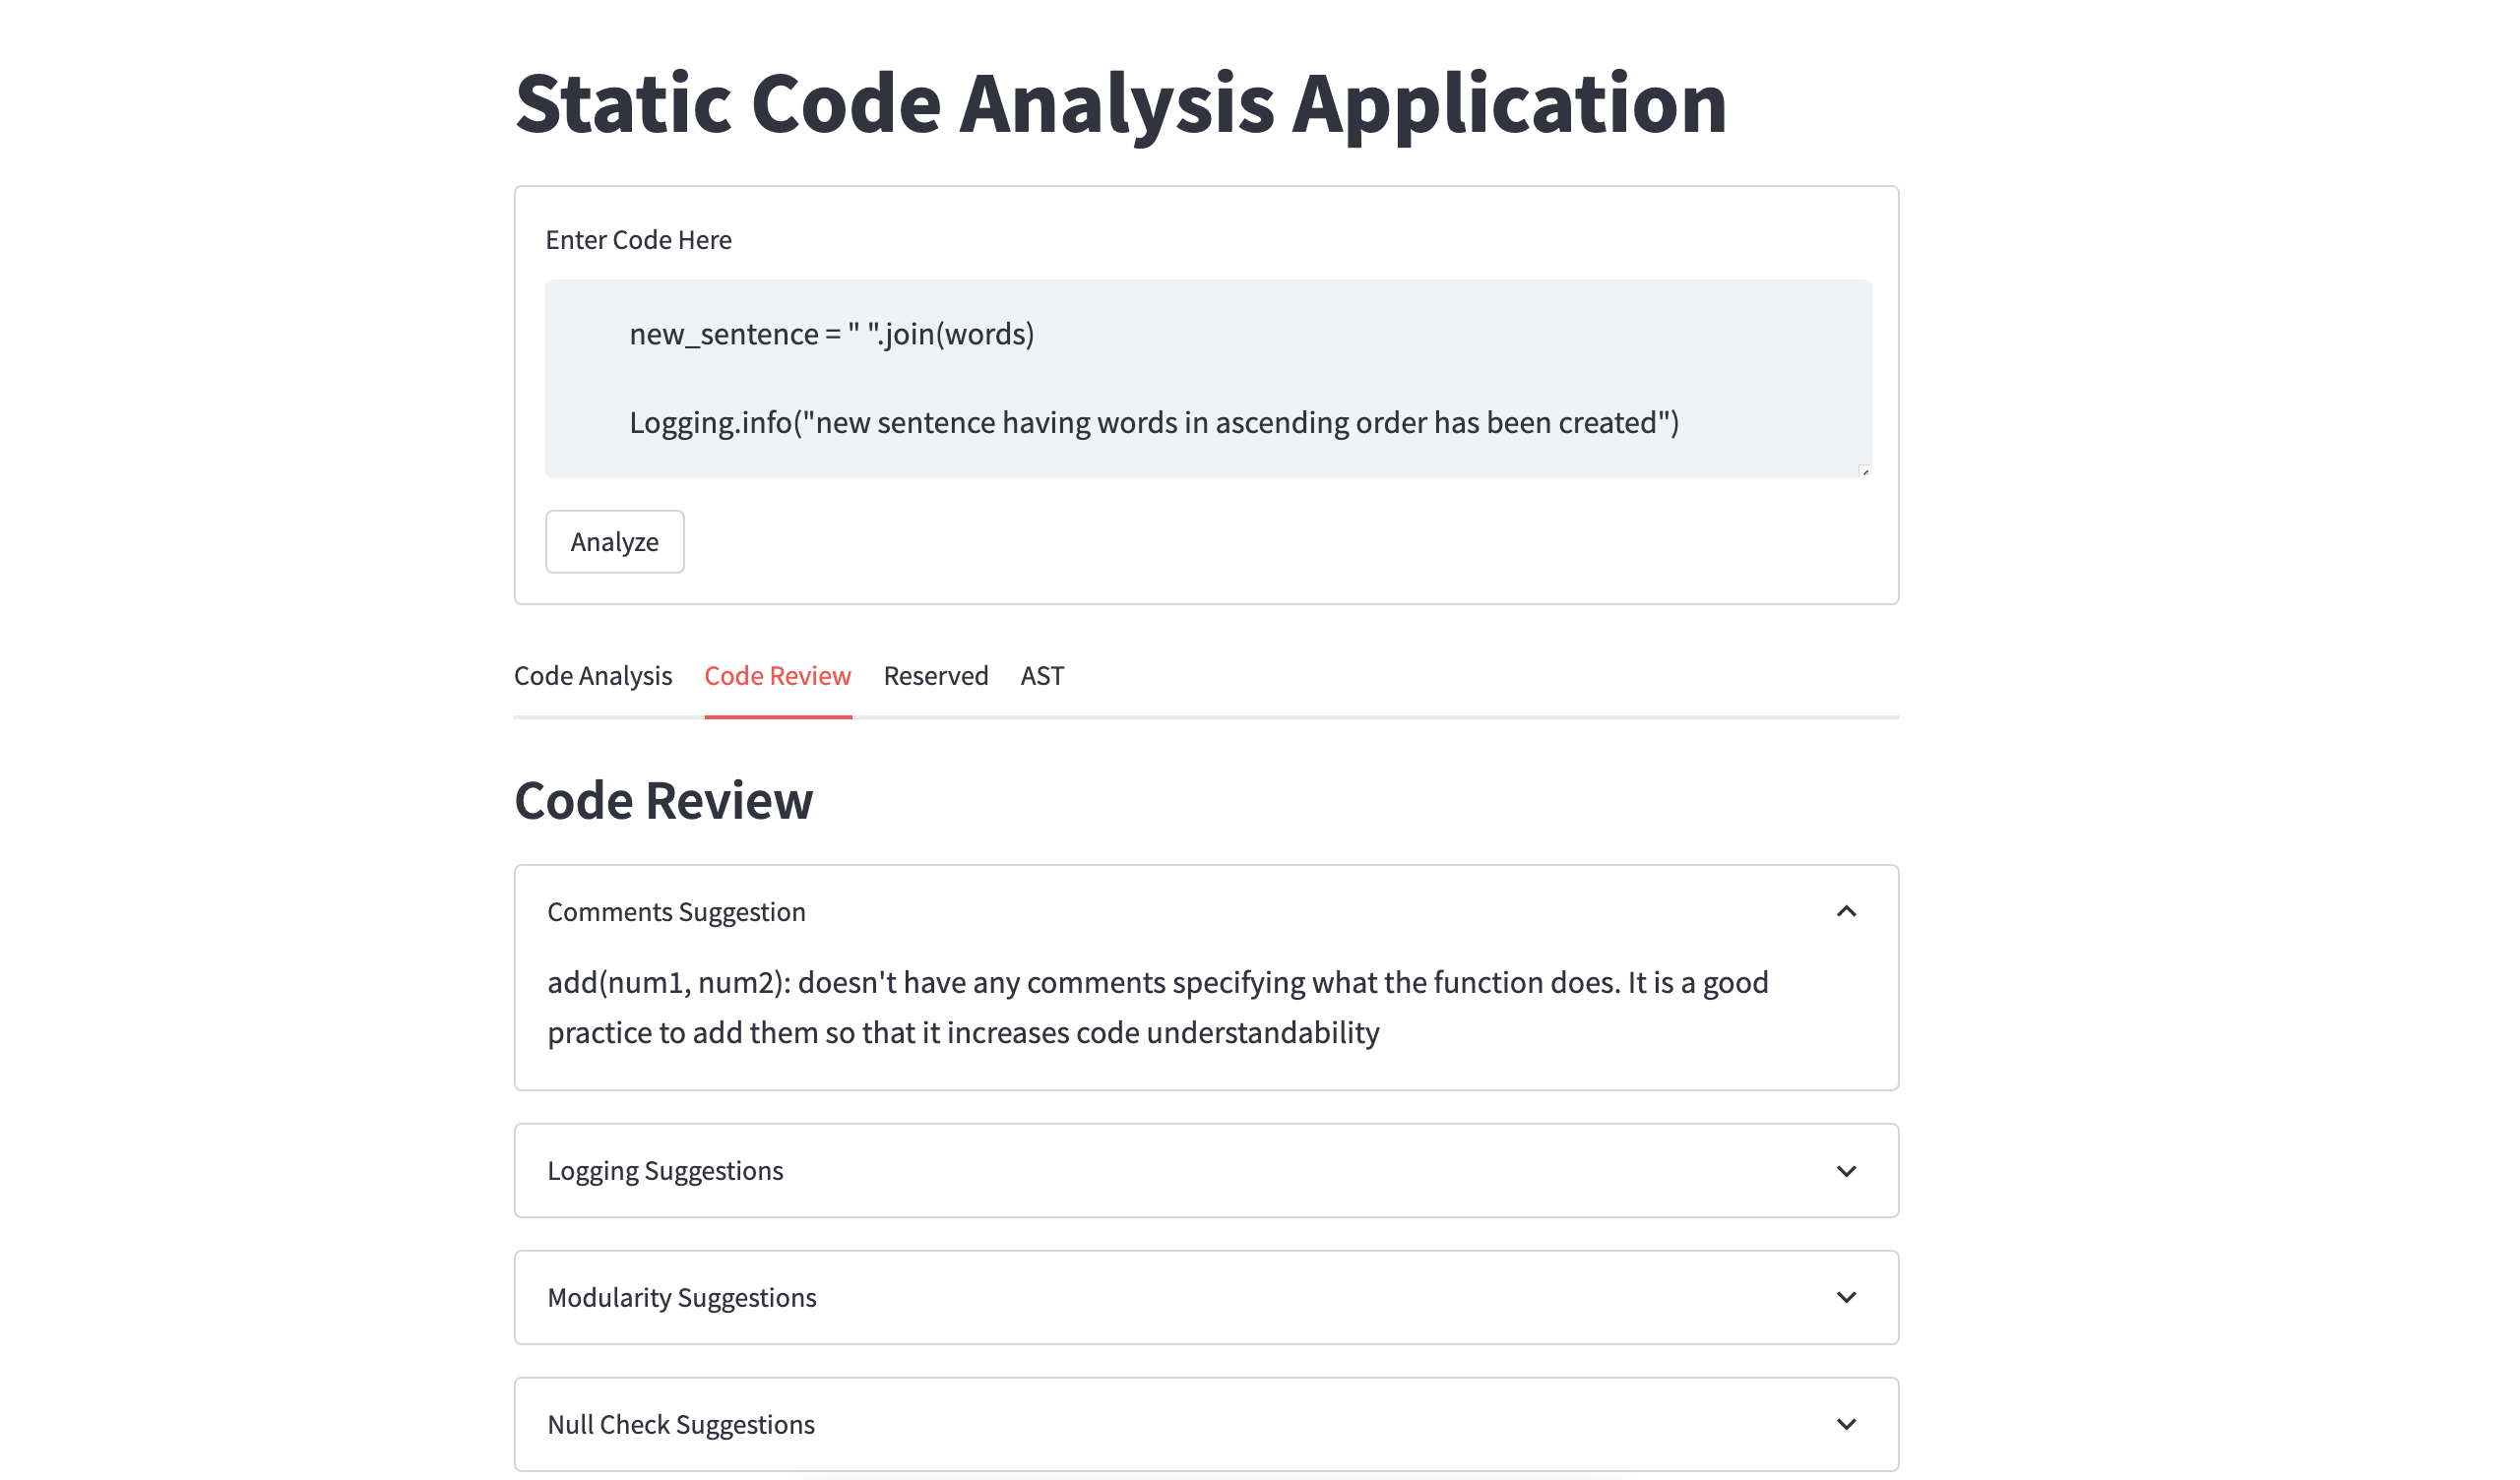Click the Null Check Suggestions chevron icon
Image resolution: width=2520 pixels, height=1480 pixels.
1846,1424
